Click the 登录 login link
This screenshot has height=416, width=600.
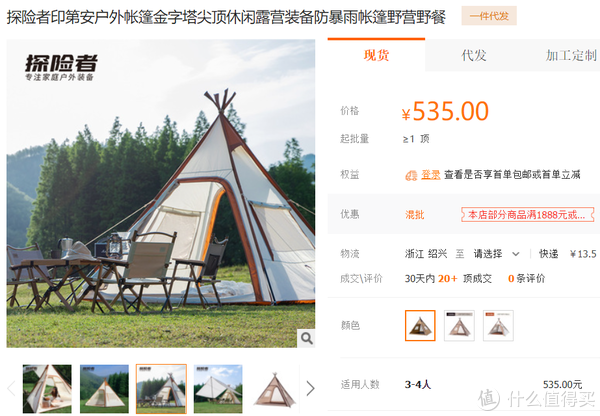click(x=431, y=175)
